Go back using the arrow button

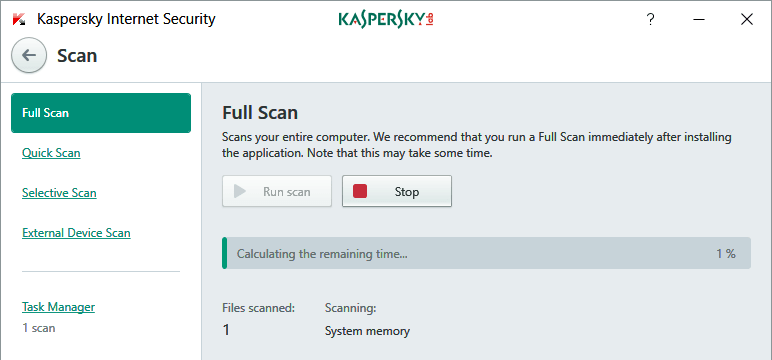tap(29, 55)
